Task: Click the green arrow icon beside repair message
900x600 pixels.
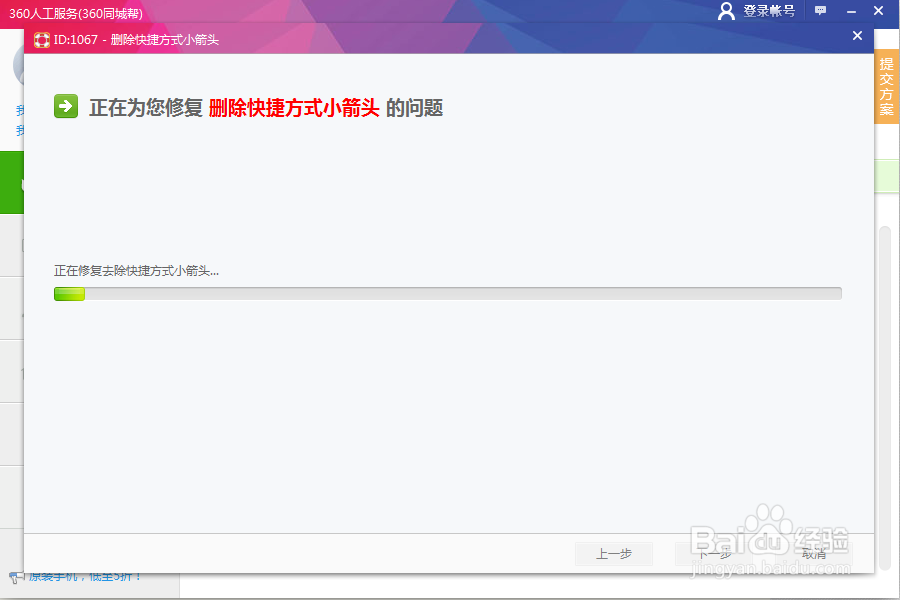Action: pyautogui.click(x=65, y=106)
